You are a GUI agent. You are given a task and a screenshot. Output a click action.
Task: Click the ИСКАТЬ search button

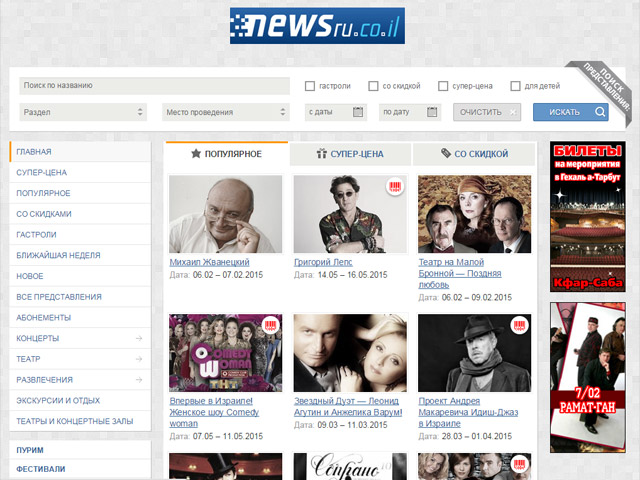point(571,112)
